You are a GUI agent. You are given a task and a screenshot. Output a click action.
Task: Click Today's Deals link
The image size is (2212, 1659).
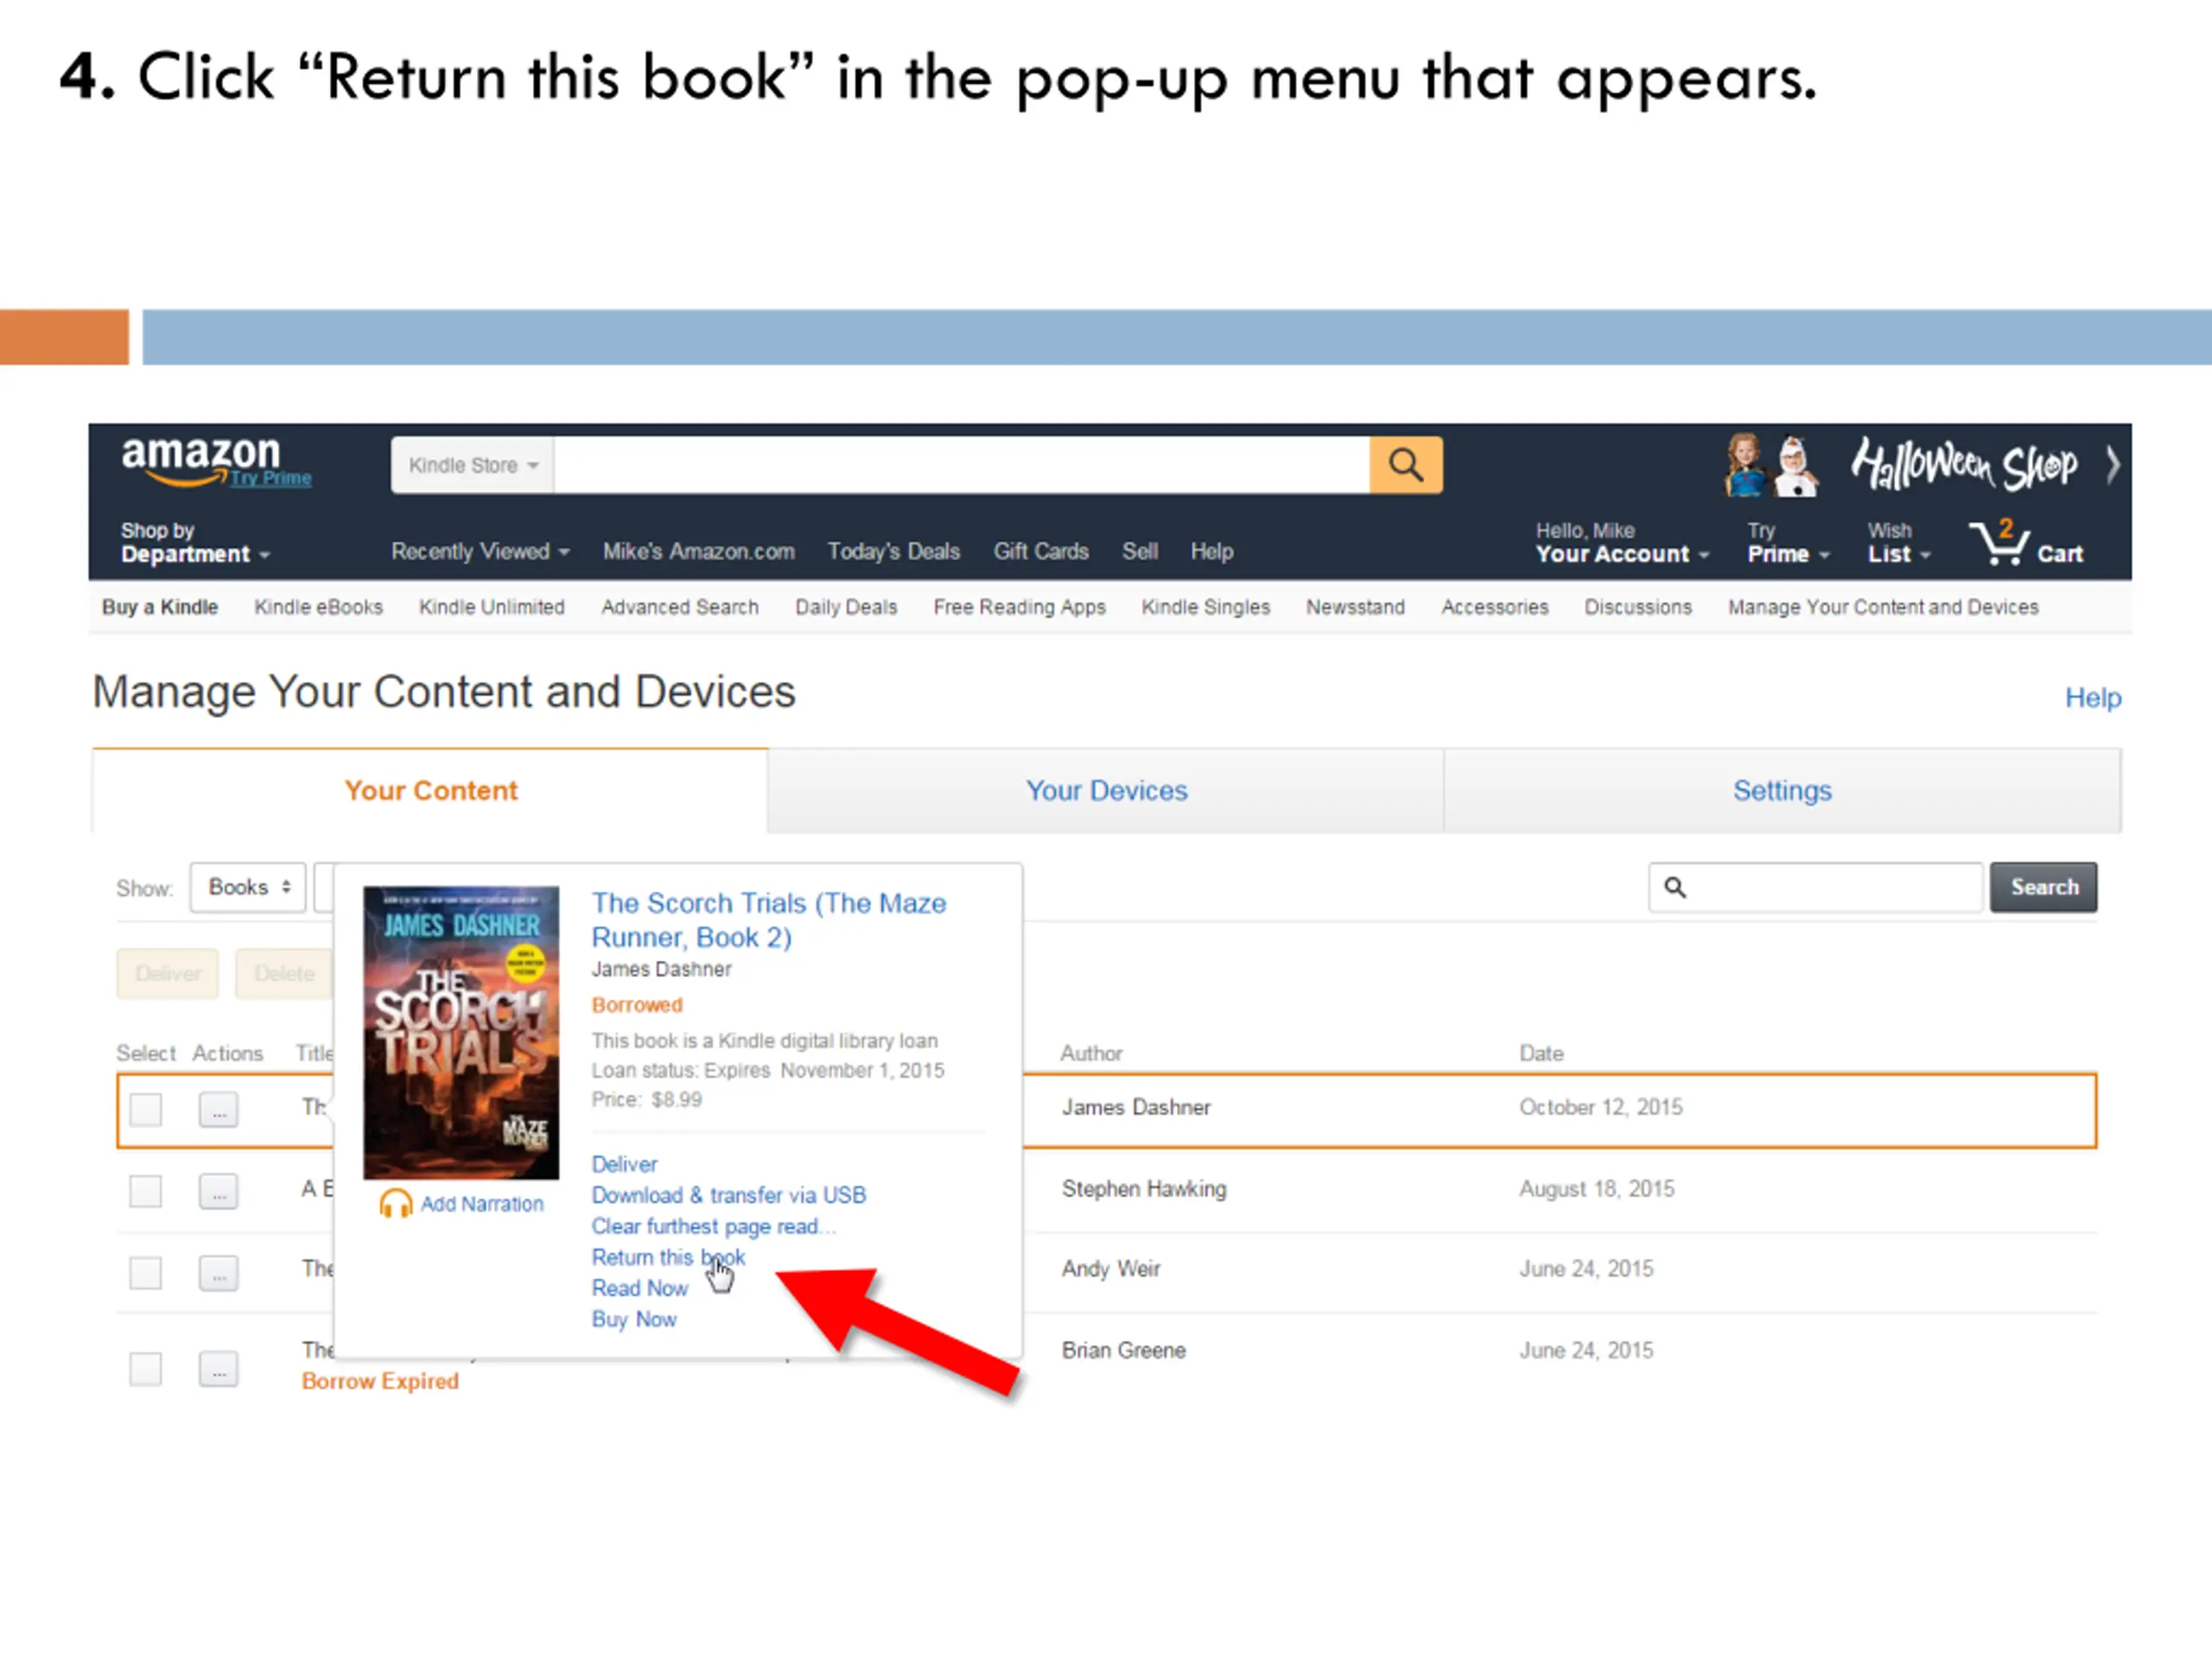pyautogui.click(x=893, y=552)
